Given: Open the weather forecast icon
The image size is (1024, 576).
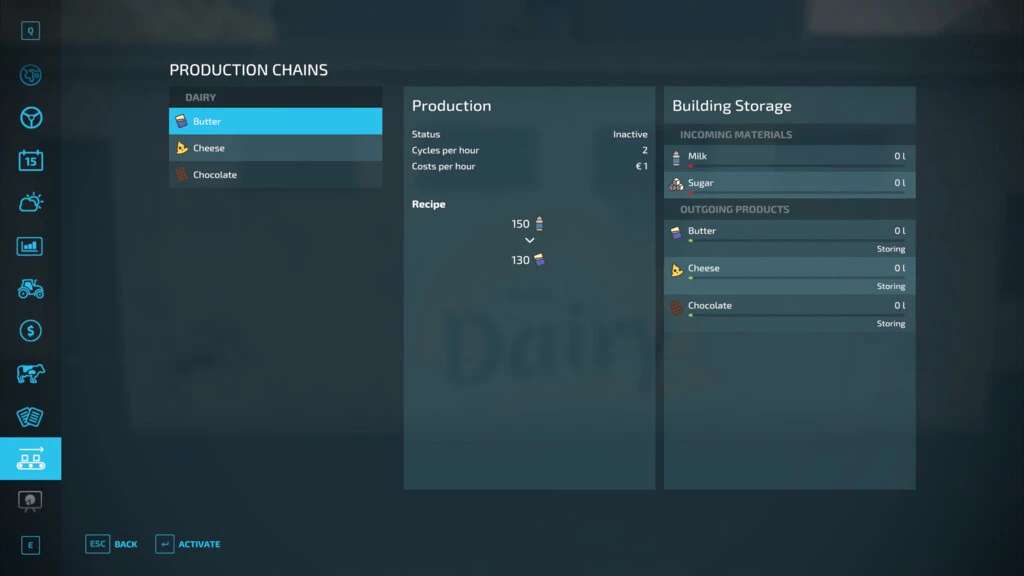Looking at the screenshot, I should coord(30,203).
